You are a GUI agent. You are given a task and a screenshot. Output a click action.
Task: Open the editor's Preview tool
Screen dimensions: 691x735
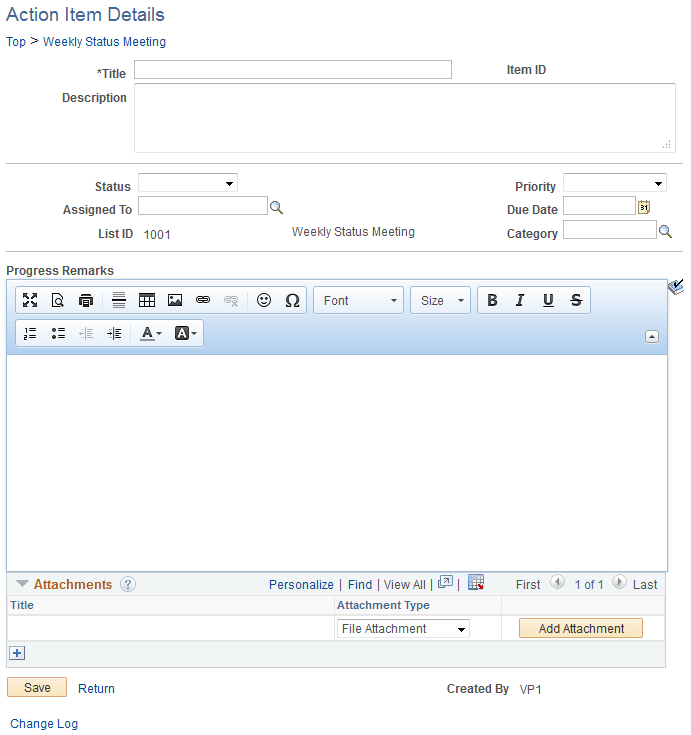tap(58, 300)
